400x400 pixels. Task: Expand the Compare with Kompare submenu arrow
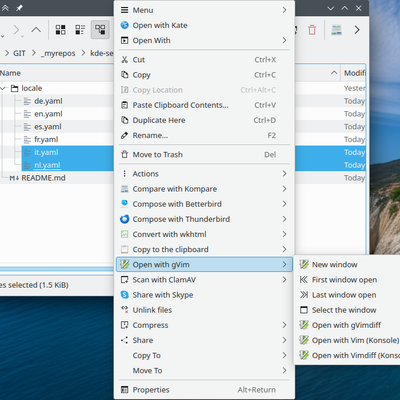point(284,189)
